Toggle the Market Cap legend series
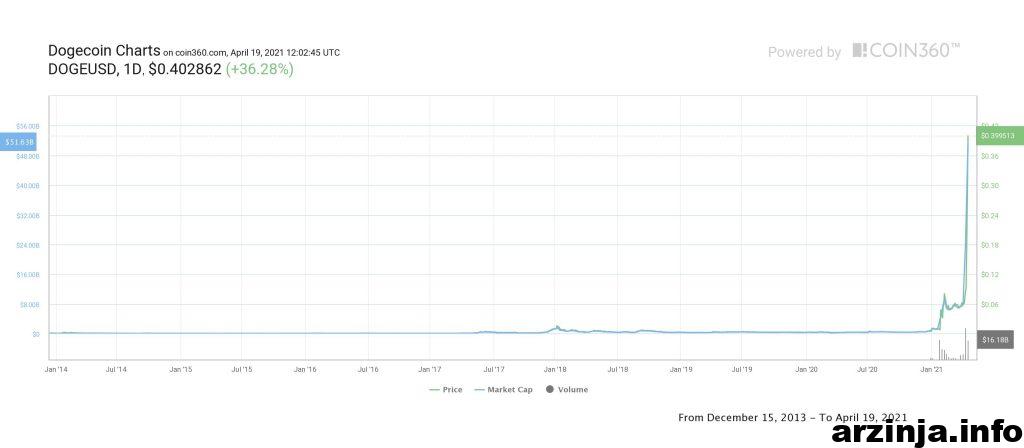Image resolution: width=1024 pixels, height=448 pixels. pos(504,390)
